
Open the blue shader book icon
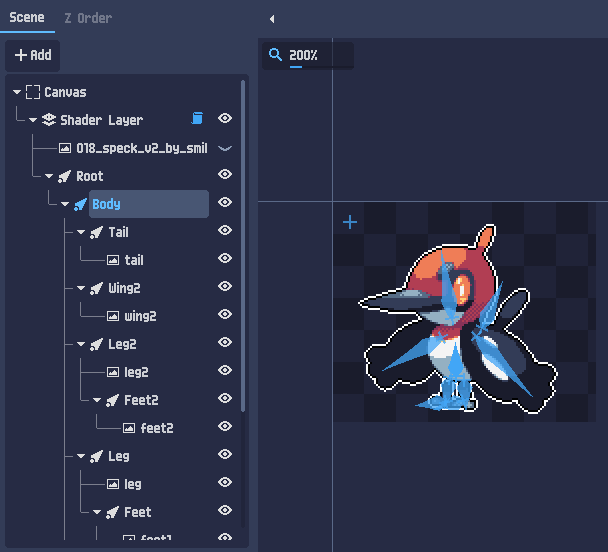(197, 118)
